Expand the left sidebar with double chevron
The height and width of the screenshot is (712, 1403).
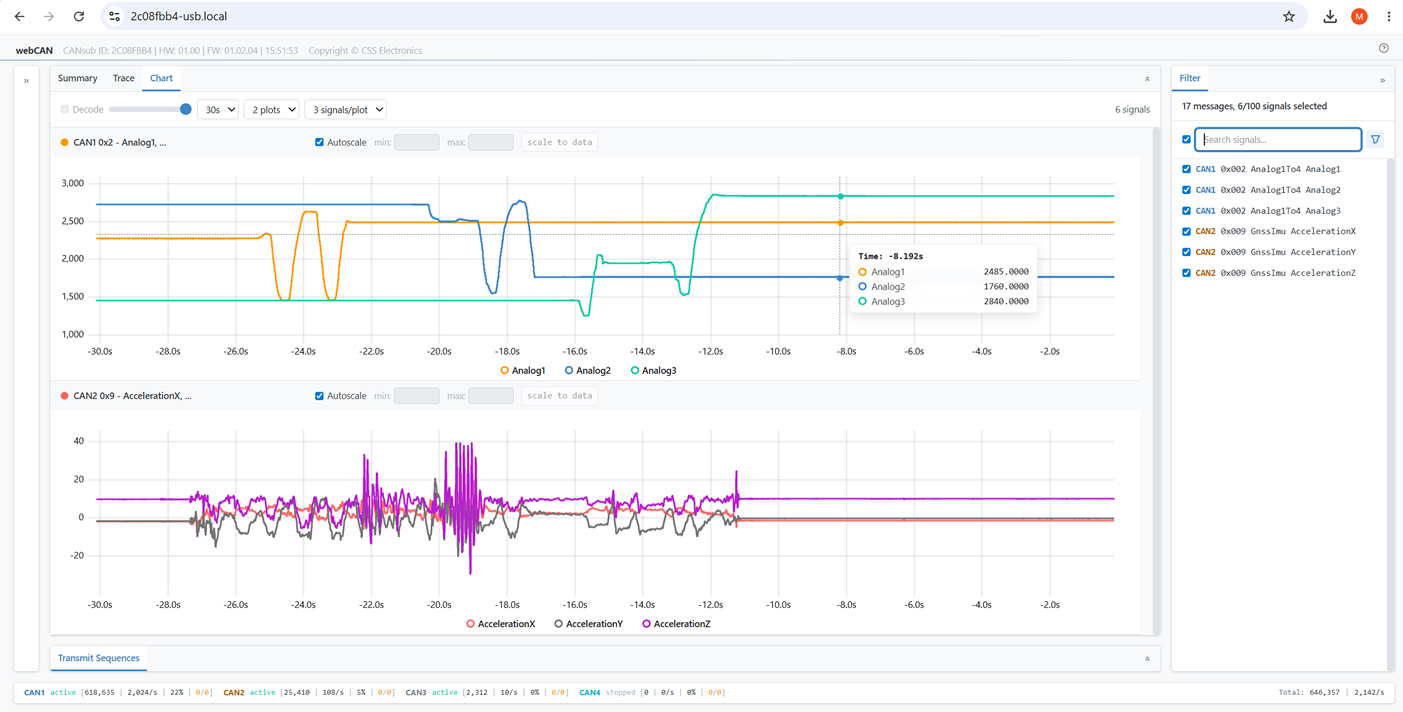point(26,80)
